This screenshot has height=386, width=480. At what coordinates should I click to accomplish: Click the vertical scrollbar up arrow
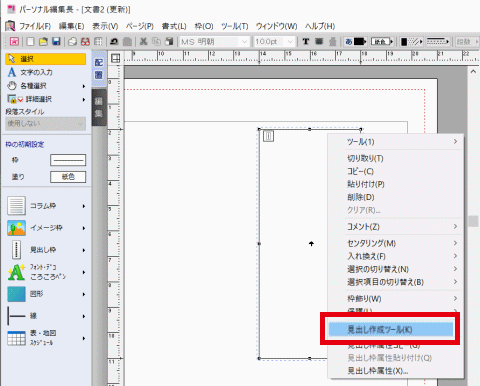(473, 71)
